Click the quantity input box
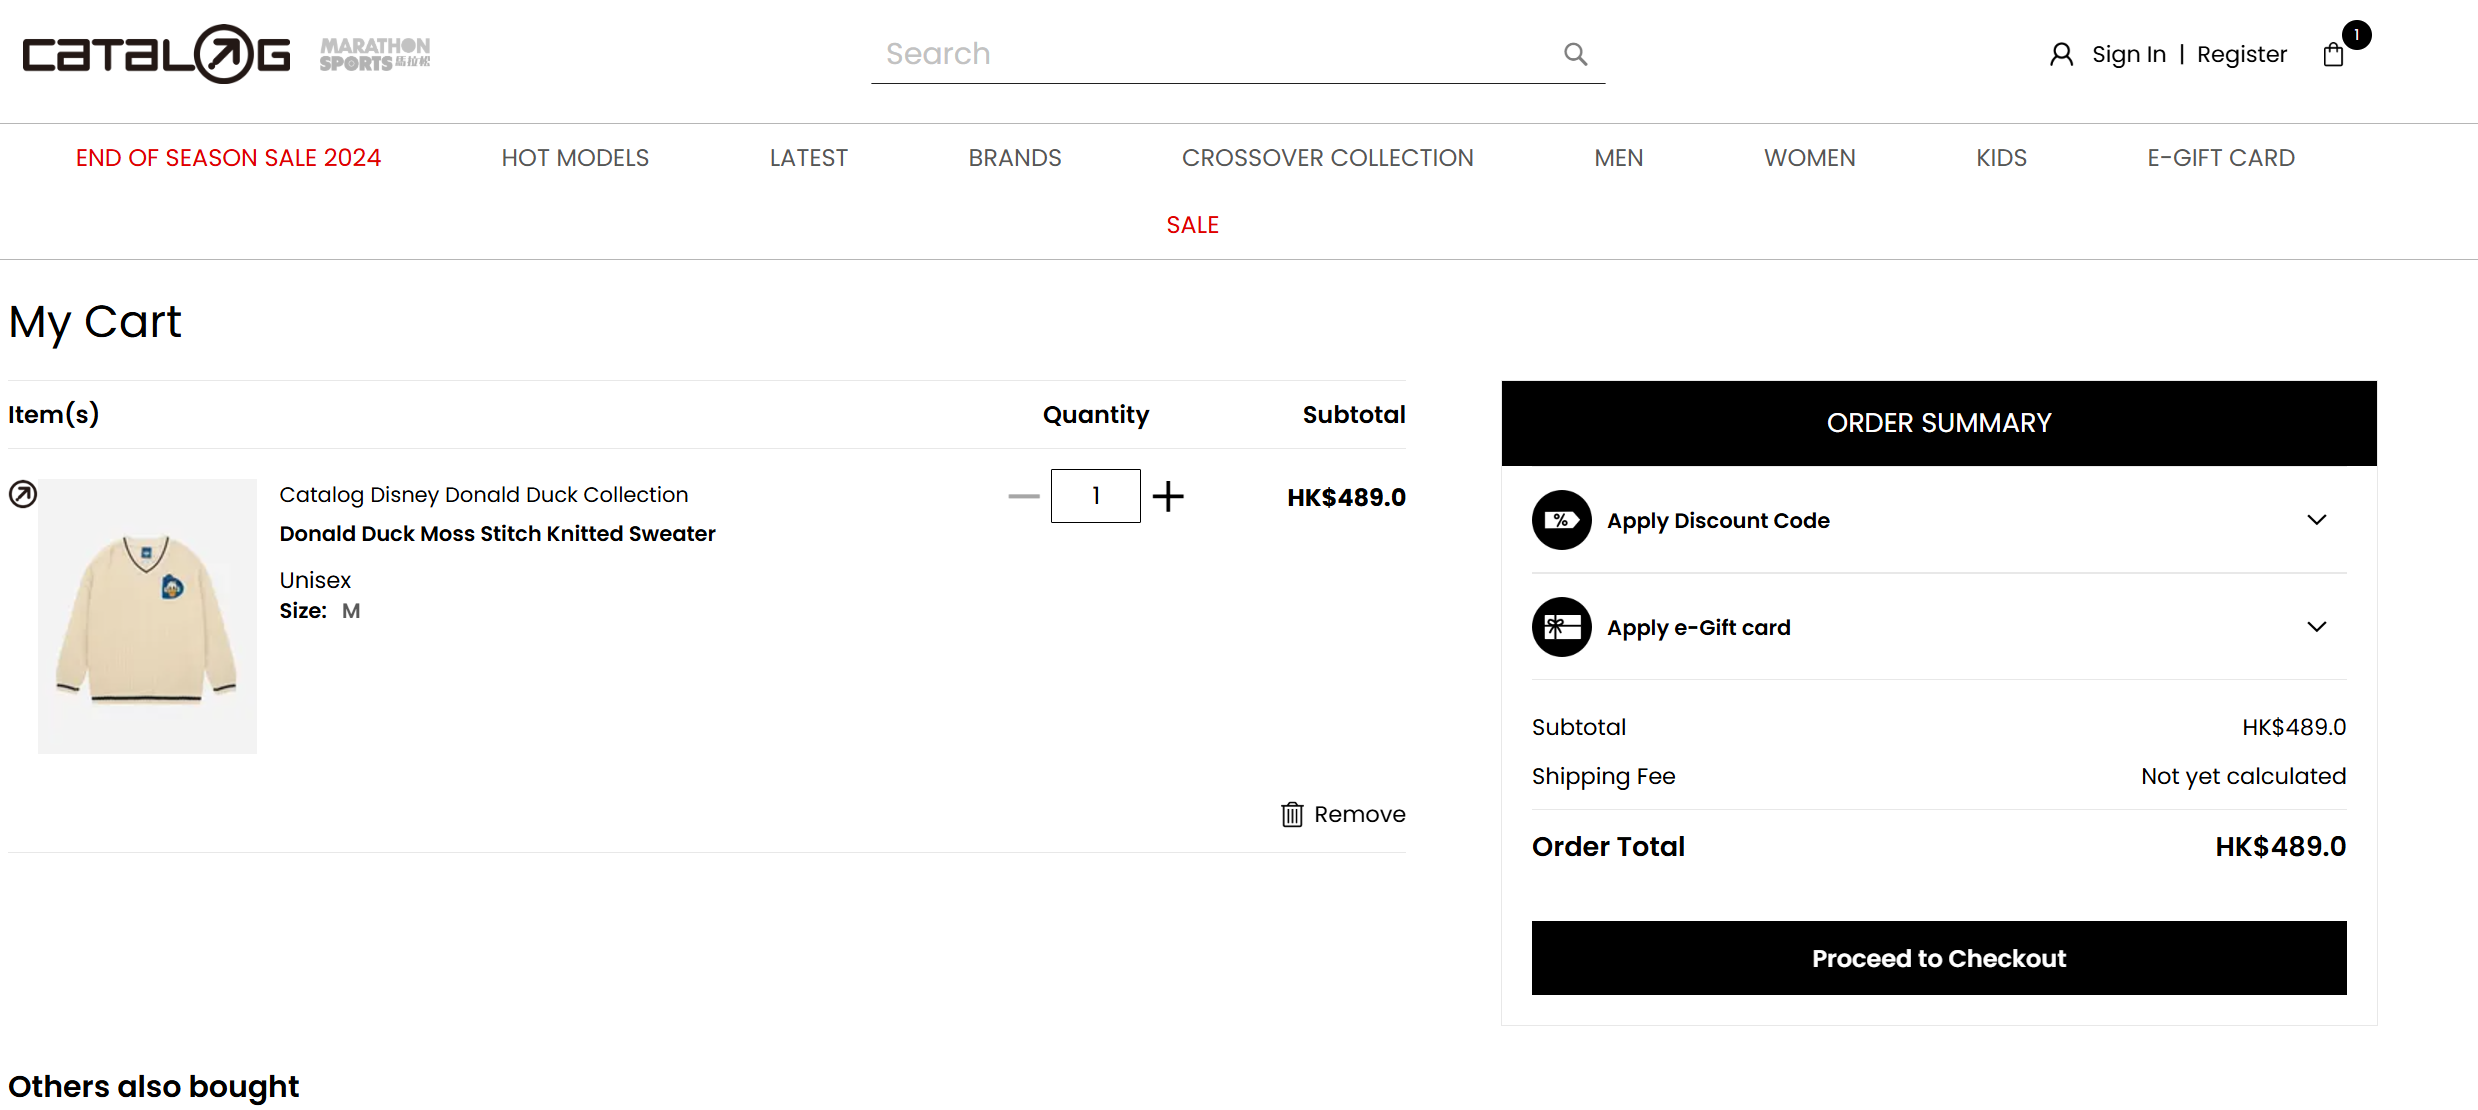The width and height of the screenshot is (2478, 1110). [1096, 496]
